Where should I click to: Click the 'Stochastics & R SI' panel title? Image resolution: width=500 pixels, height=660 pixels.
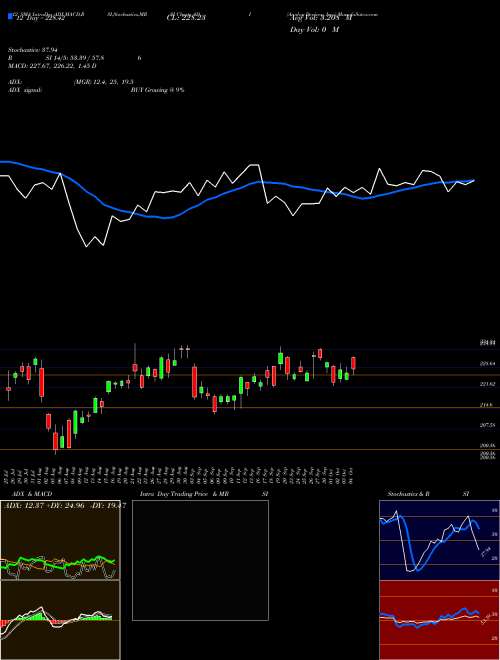pos(428,493)
